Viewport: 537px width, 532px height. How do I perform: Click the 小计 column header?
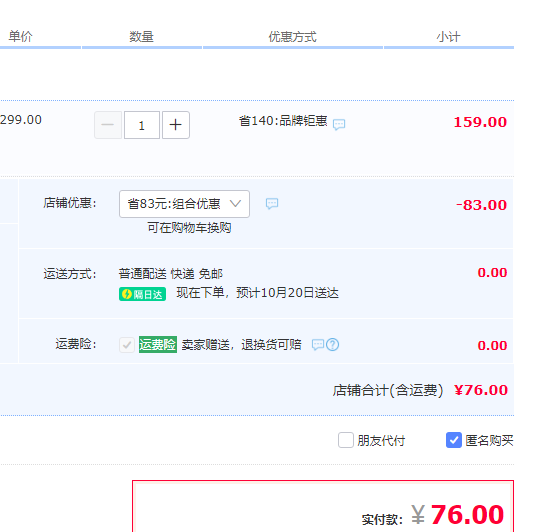point(449,37)
